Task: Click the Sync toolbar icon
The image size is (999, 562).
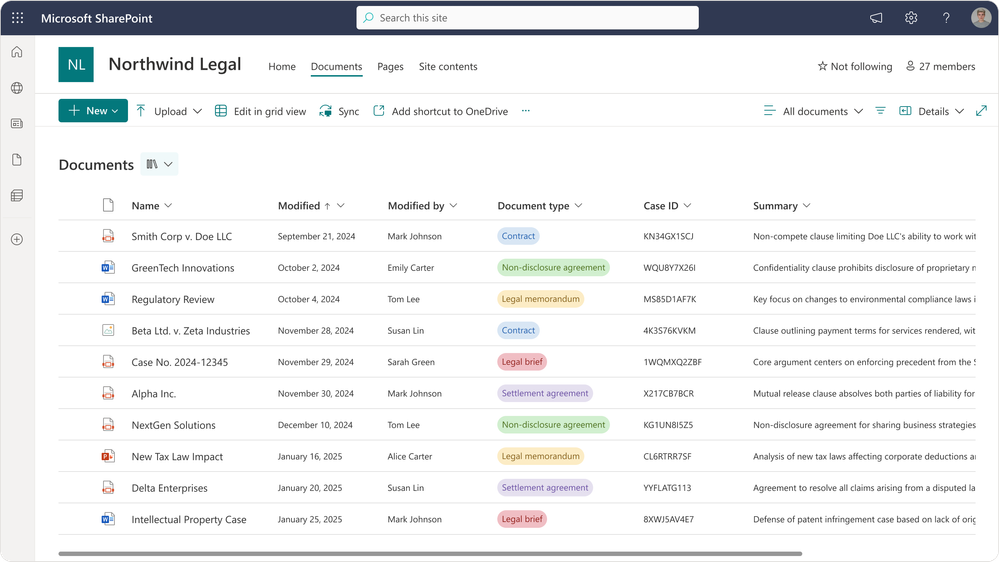Action: pos(339,111)
